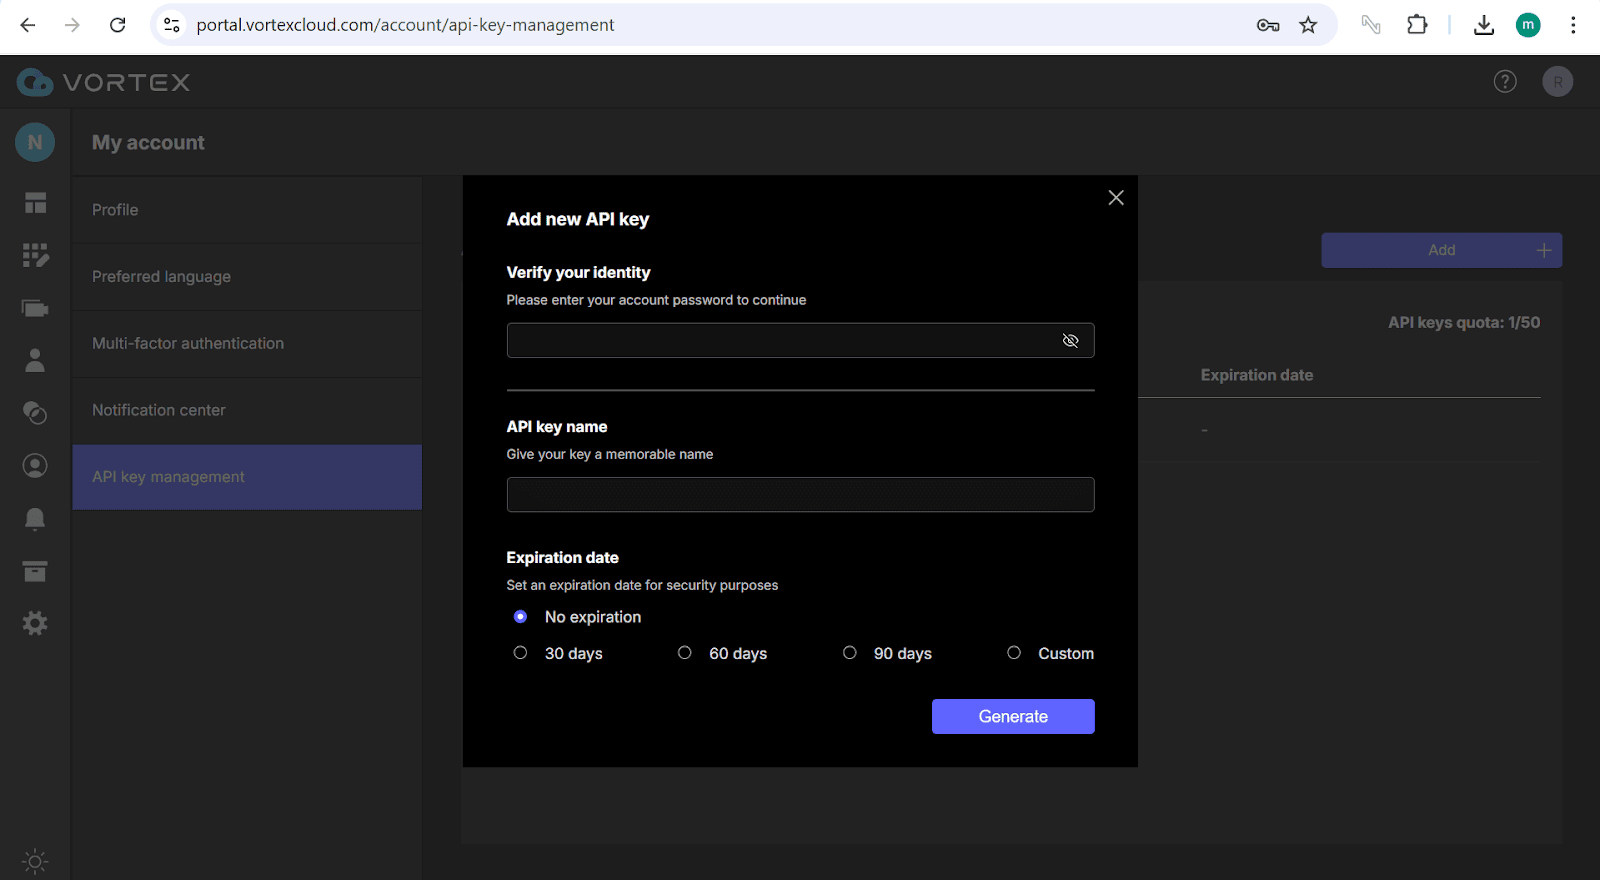Pick the 90 days expiration option
1600x880 pixels.
850,653
